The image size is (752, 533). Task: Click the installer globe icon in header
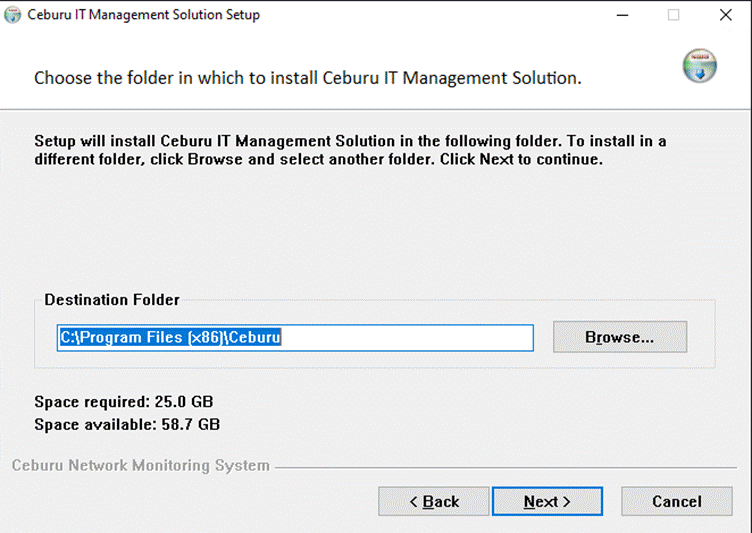click(700, 66)
